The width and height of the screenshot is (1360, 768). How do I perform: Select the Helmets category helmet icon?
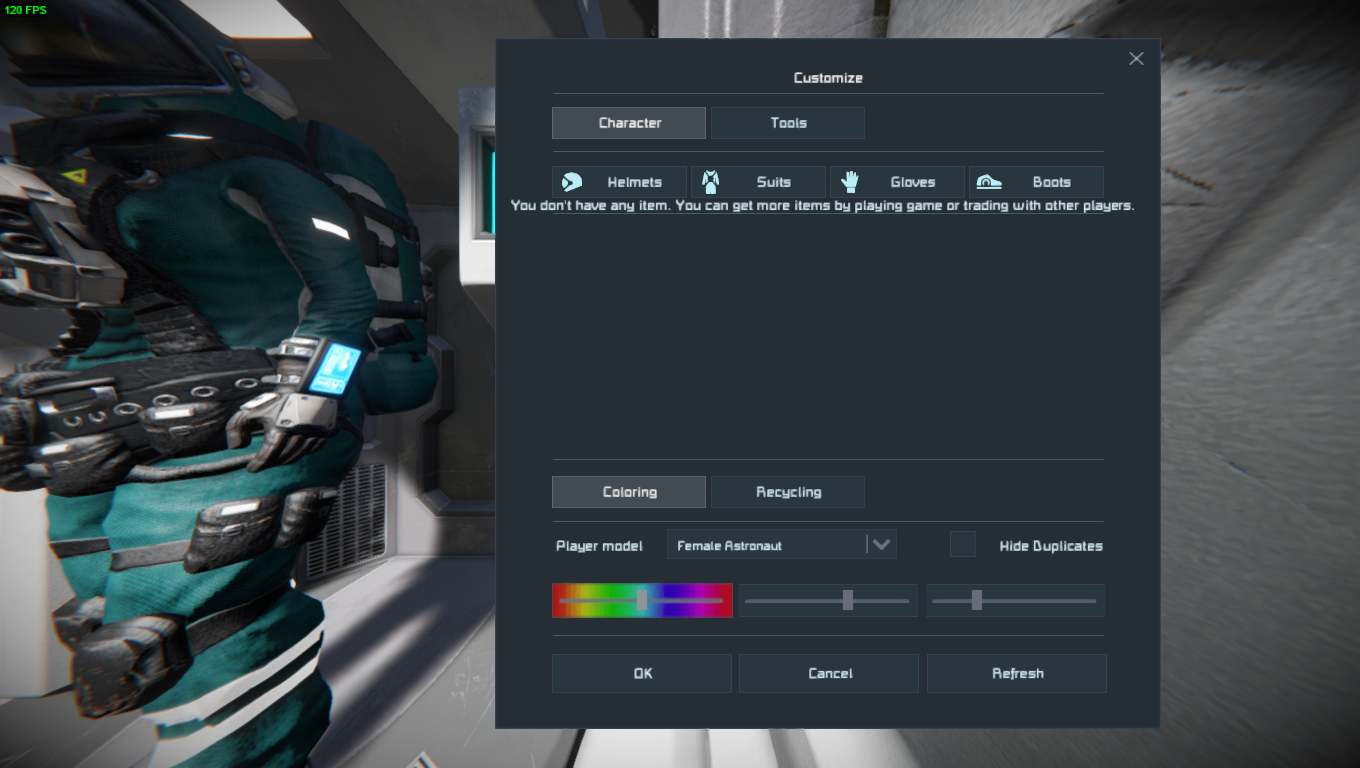coord(572,182)
